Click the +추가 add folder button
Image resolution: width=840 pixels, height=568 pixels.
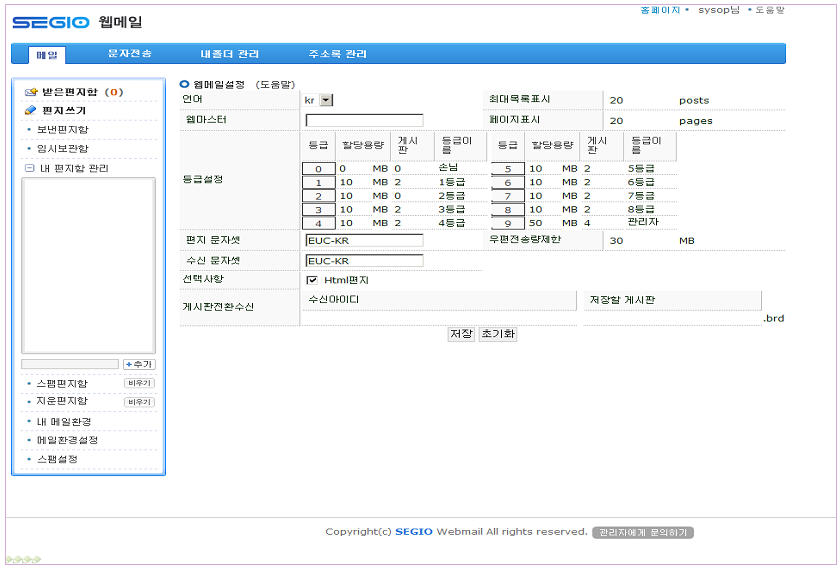[138, 364]
